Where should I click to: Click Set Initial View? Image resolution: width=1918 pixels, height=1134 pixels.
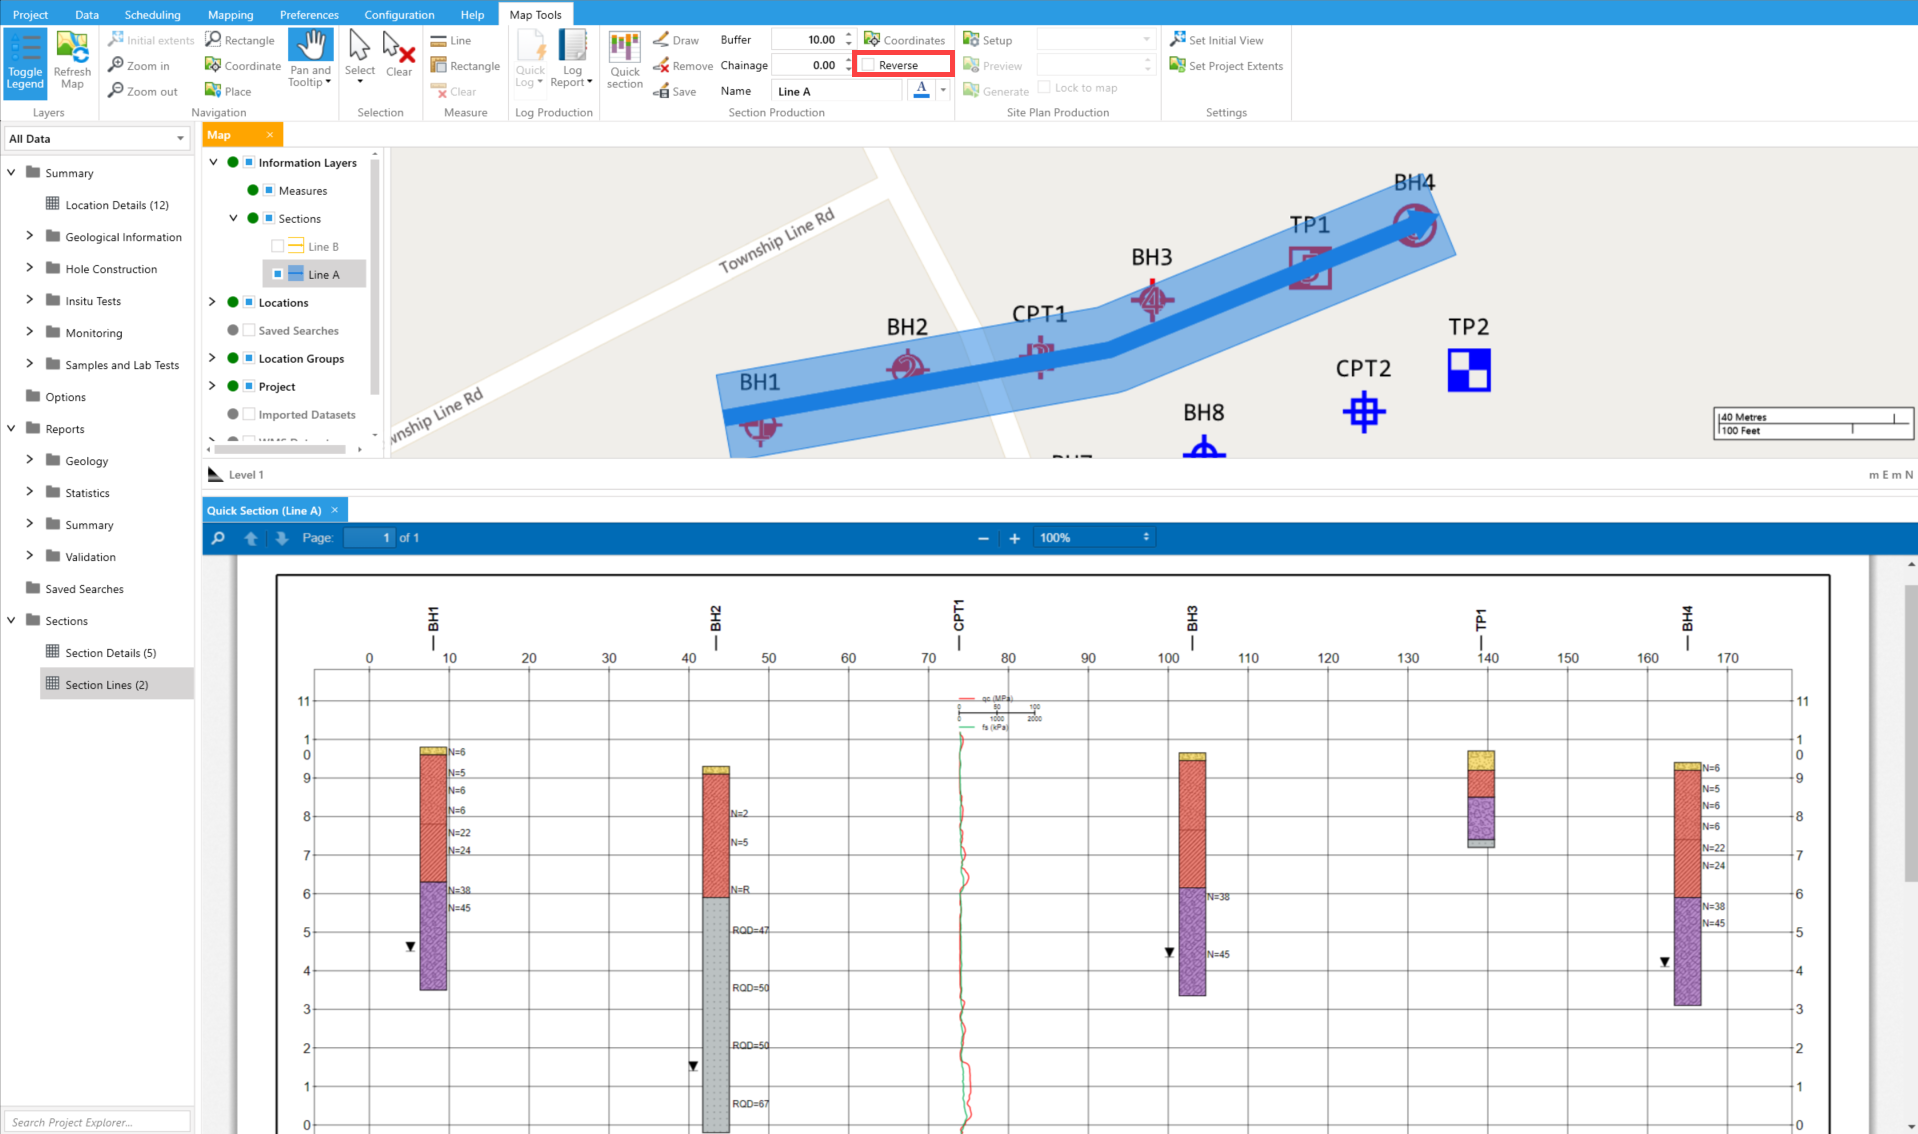1217,40
